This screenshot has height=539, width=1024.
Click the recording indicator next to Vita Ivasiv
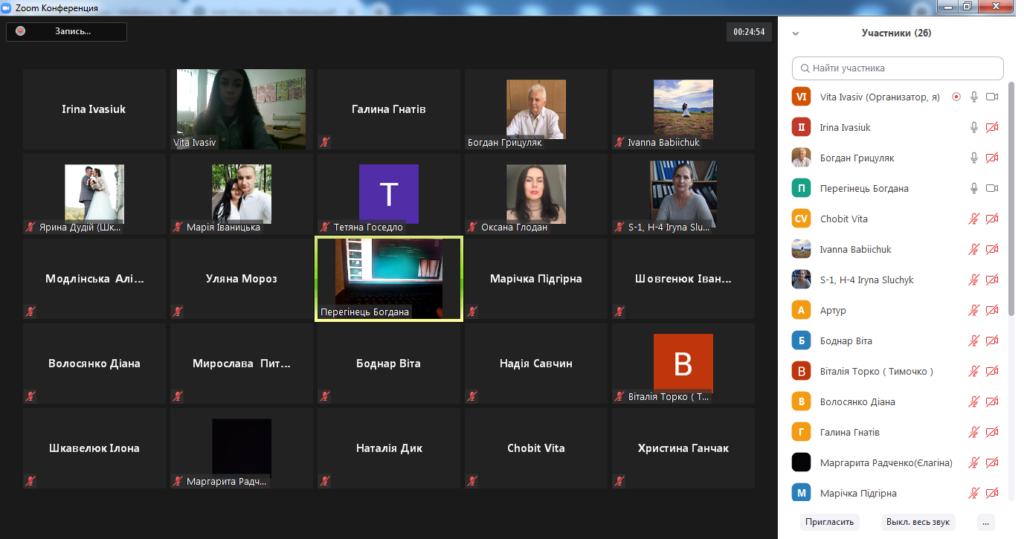[x=956, y=97]
